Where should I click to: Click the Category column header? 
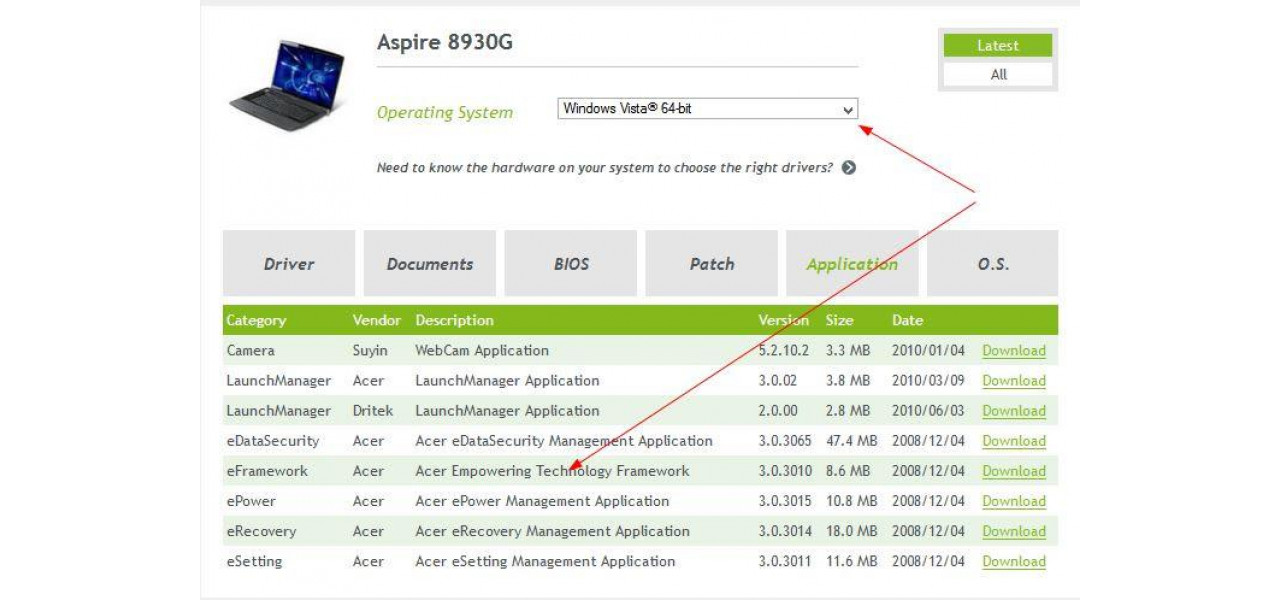point(256,321)
